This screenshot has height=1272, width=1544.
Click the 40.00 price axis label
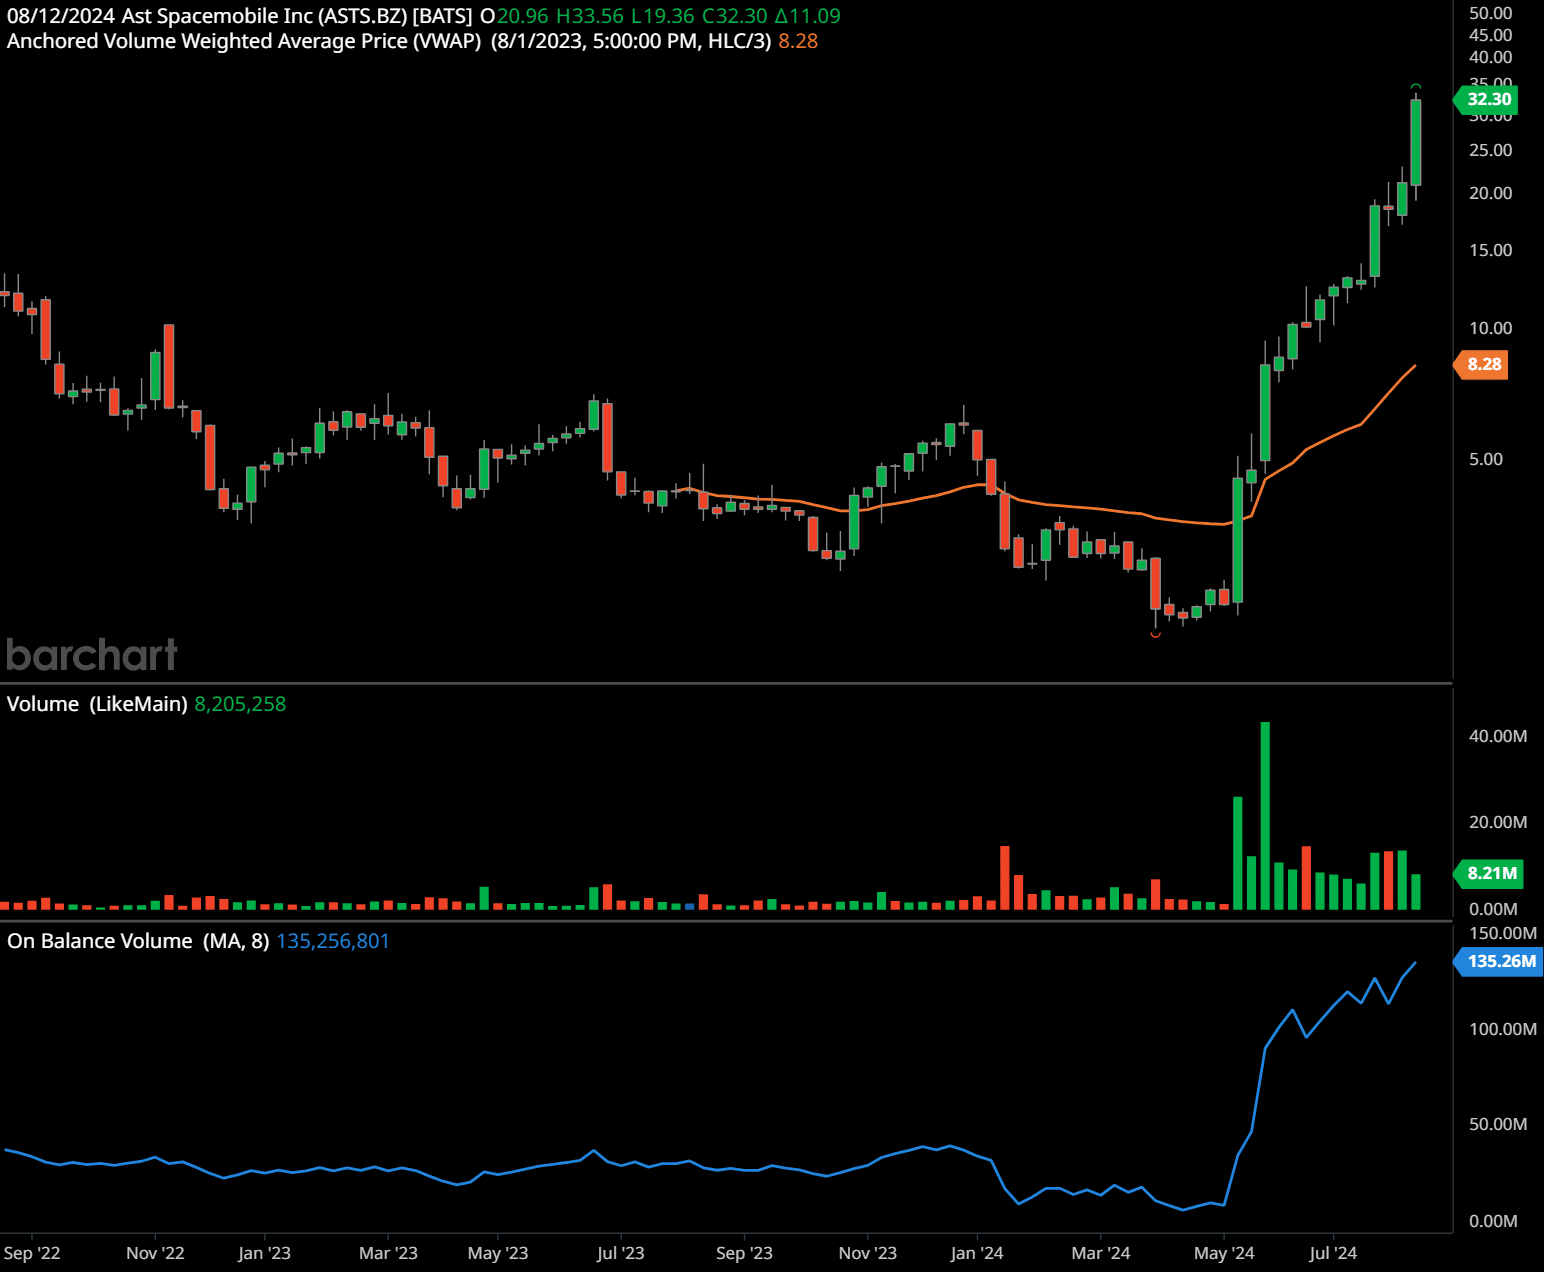(1490, 57)
